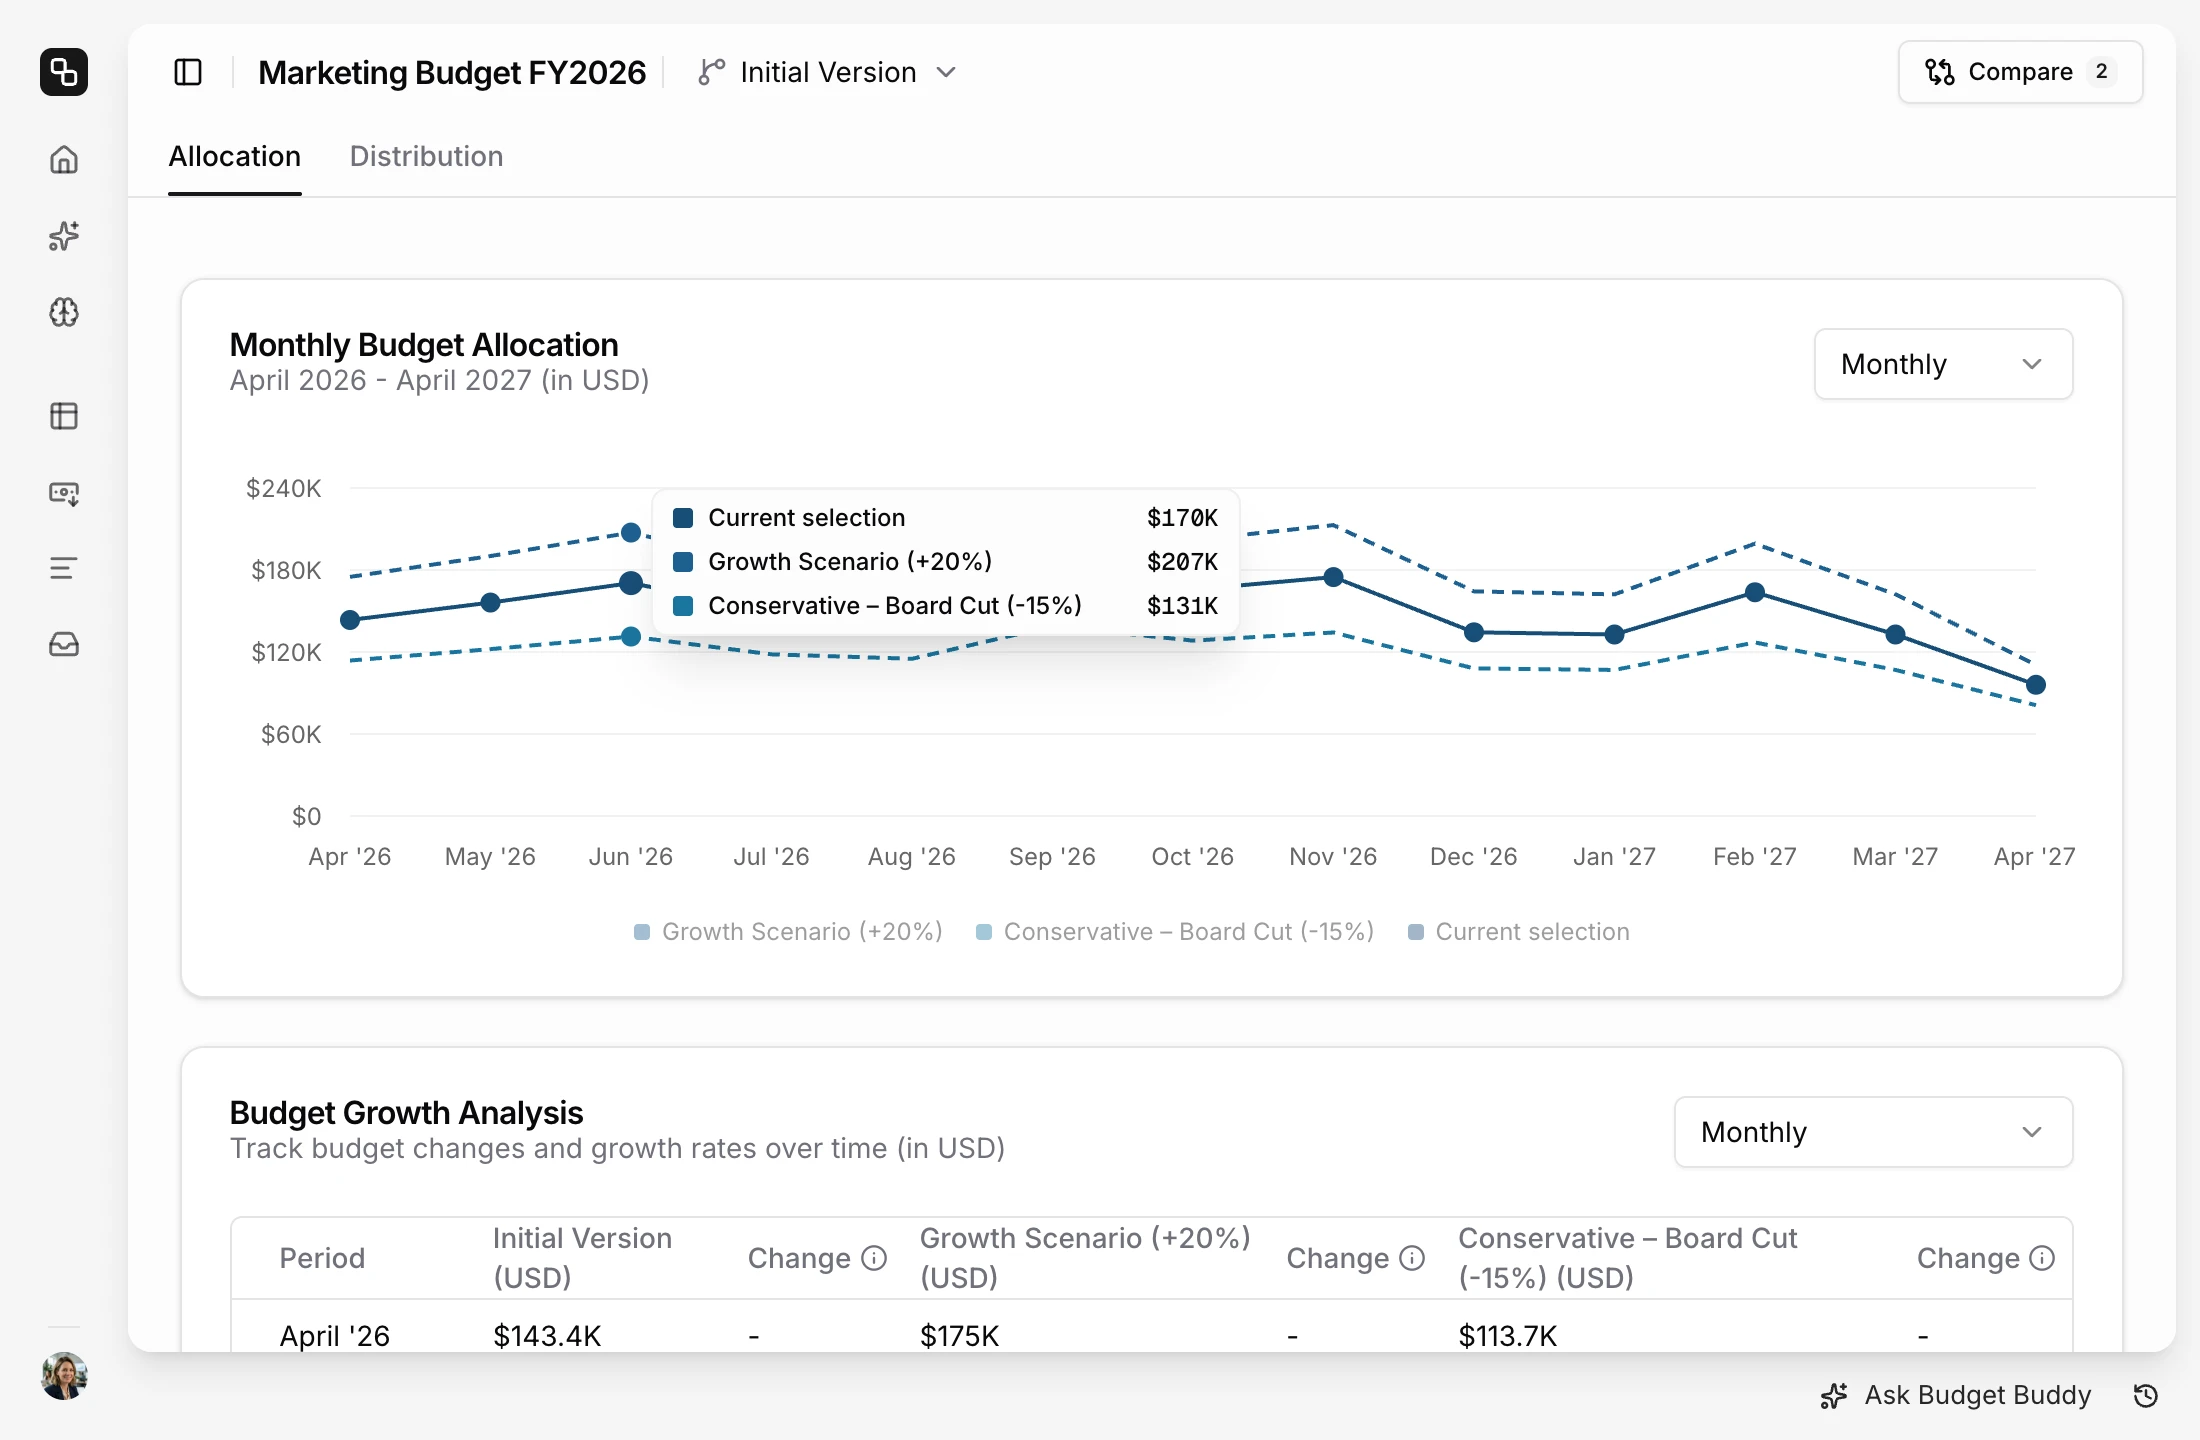
Task: Click the Jan '27 current selection data point
Action: 1614,634
